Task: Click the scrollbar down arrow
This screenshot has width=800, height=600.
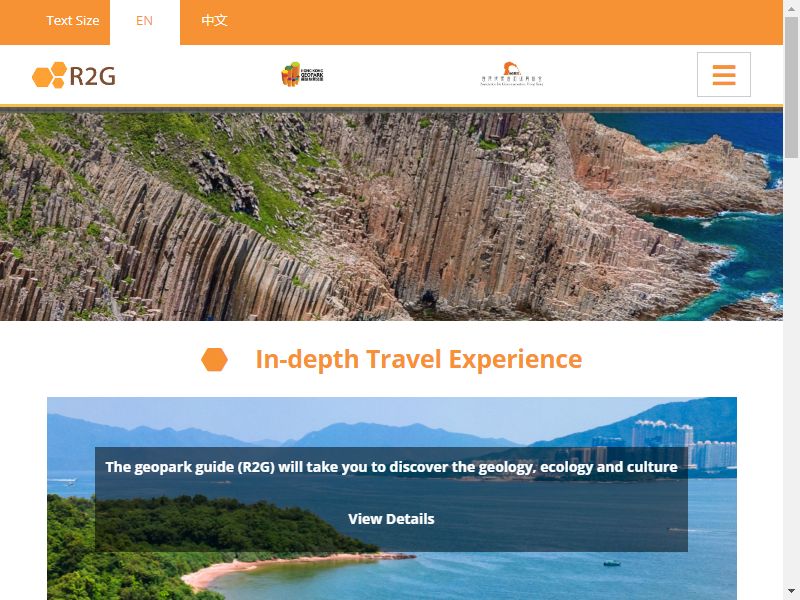Action: (x=791, y=592)
